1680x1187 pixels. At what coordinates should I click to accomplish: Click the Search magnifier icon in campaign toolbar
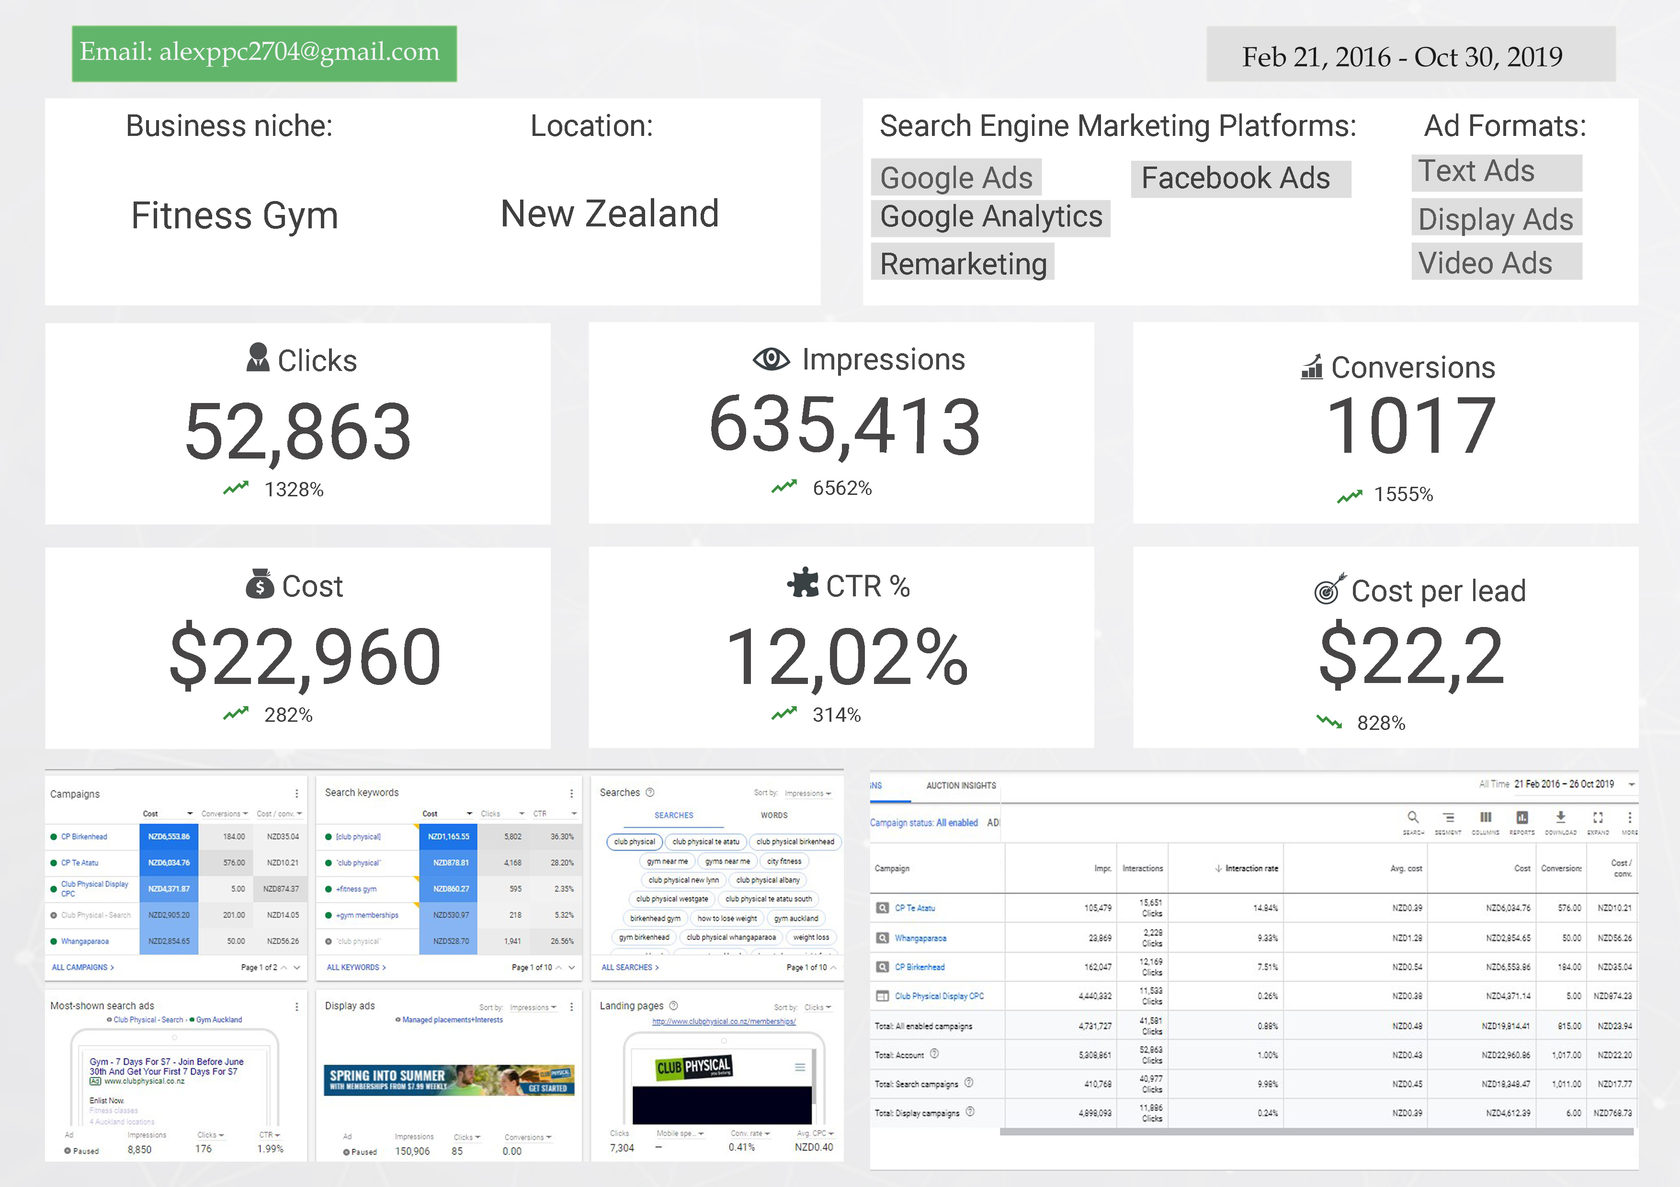click(1413, 818)
